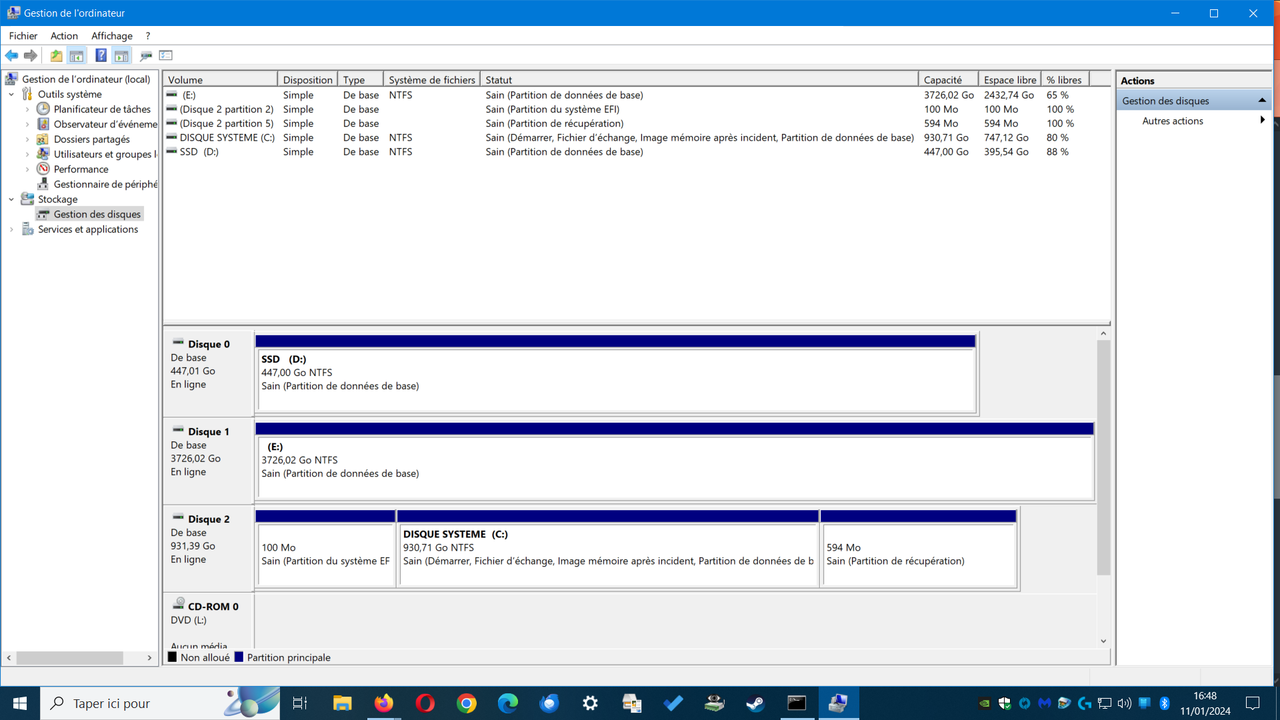Open Firefox from the taskbar
This screenshot has height=720, width=1280.
pyautogui.click(x=384, y=703)
